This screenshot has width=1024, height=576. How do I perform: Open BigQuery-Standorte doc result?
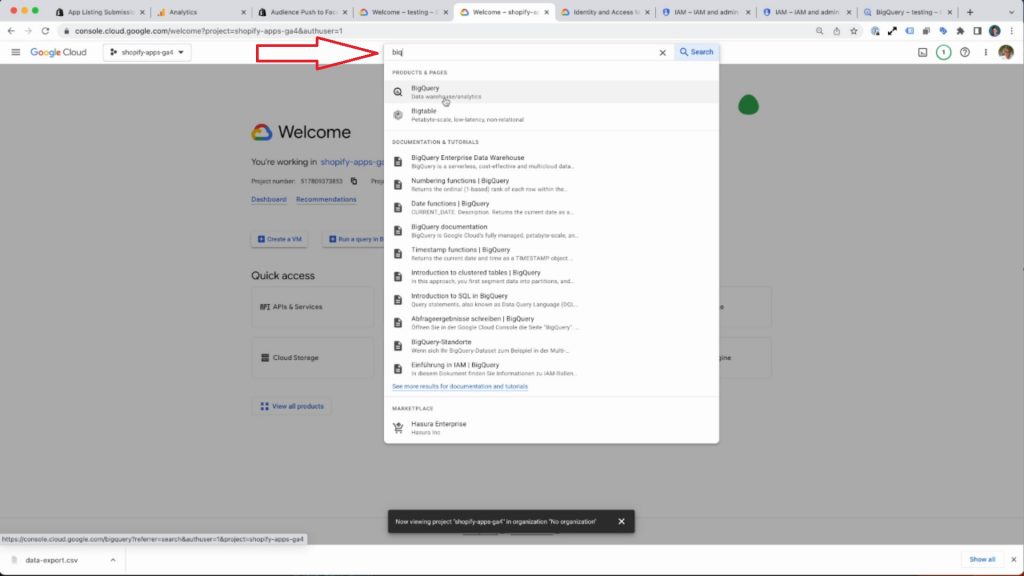coord(551,346)
